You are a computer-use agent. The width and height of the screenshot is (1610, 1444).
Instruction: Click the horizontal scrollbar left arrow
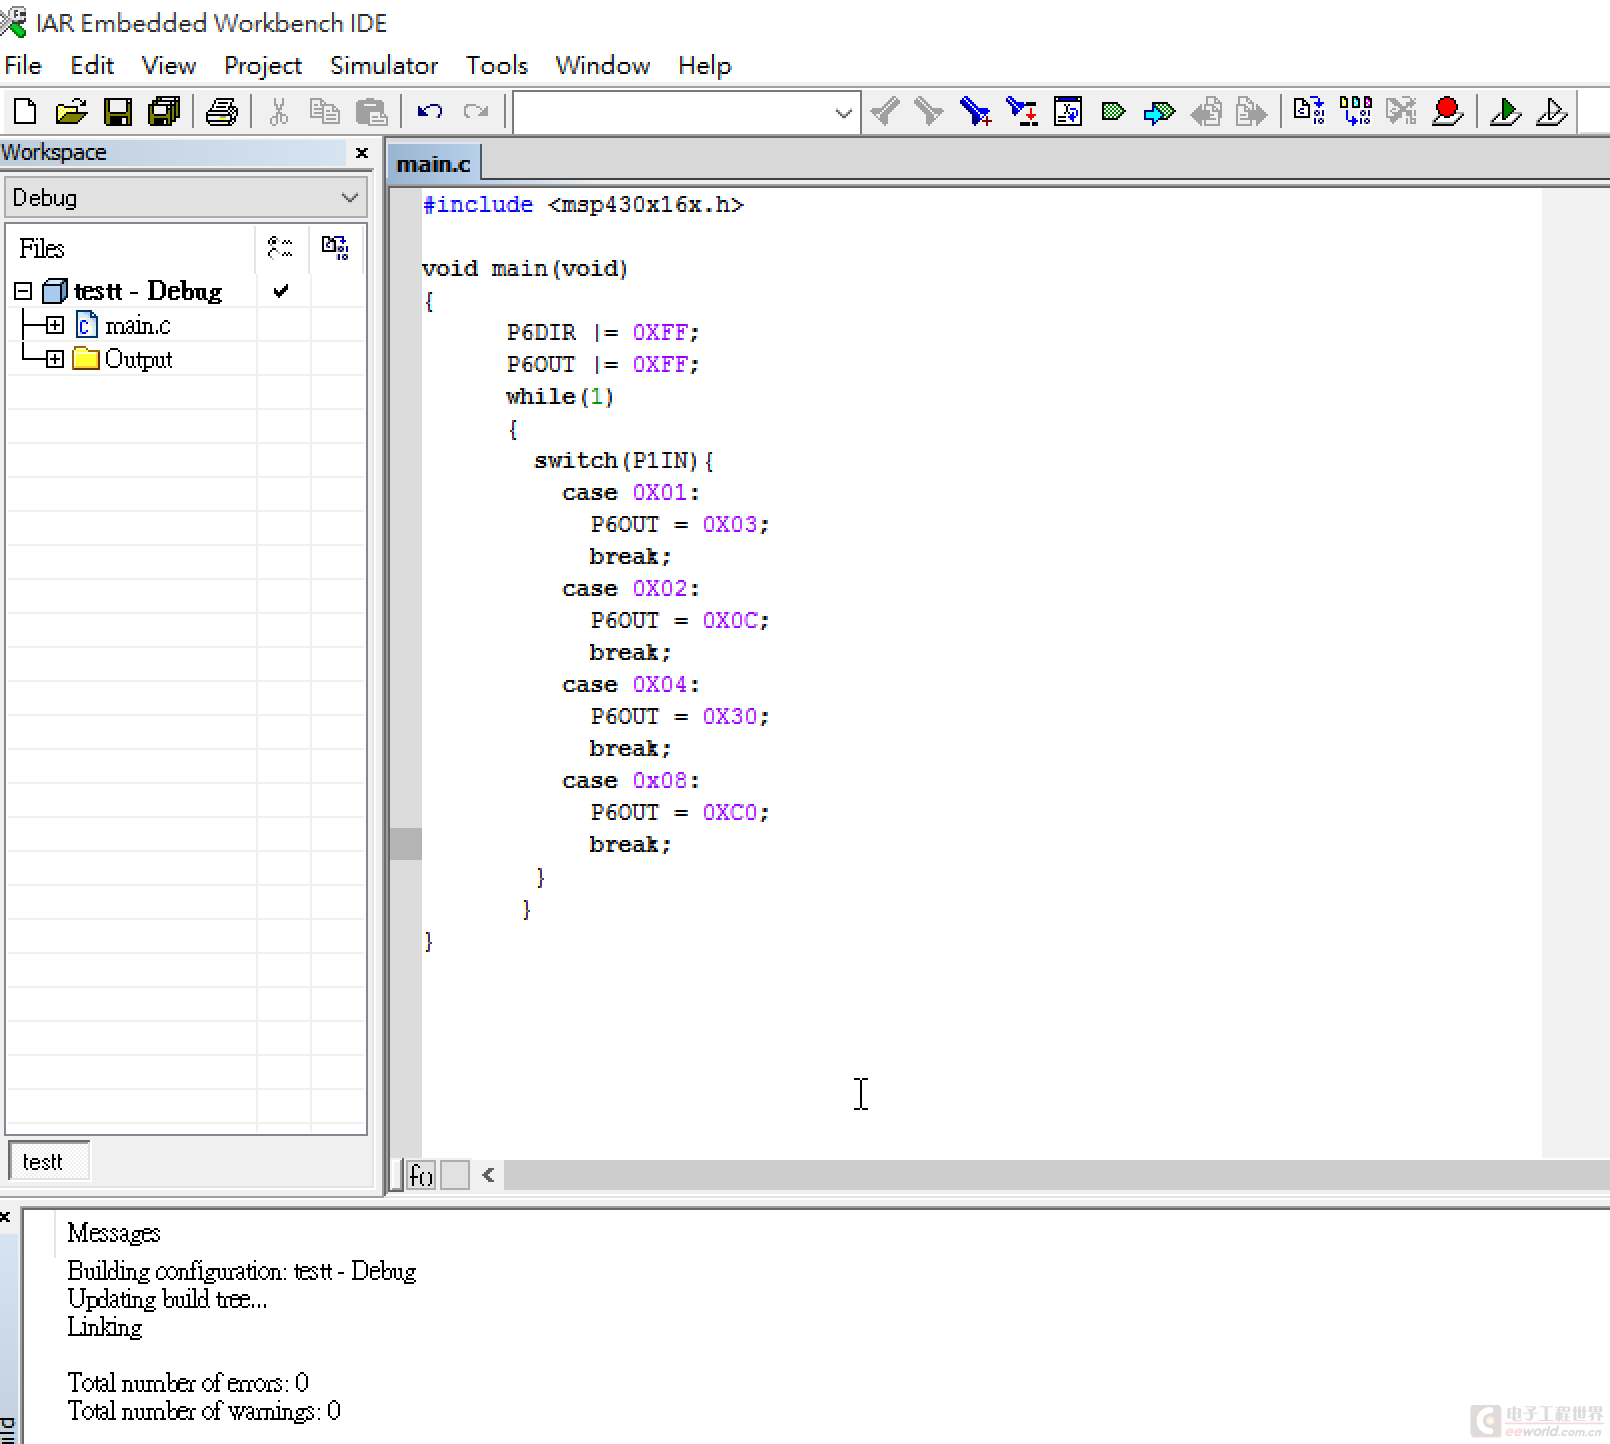488,1175
